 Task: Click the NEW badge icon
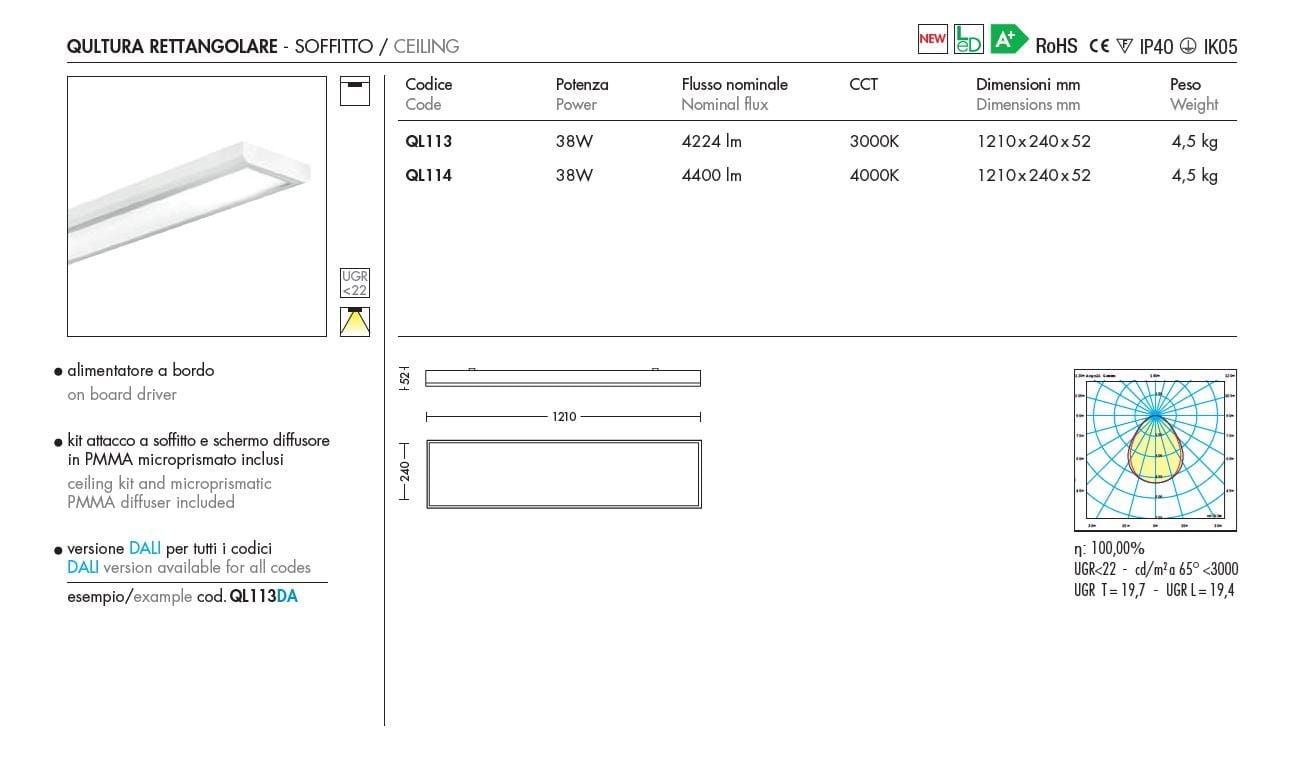pos(931,39)
